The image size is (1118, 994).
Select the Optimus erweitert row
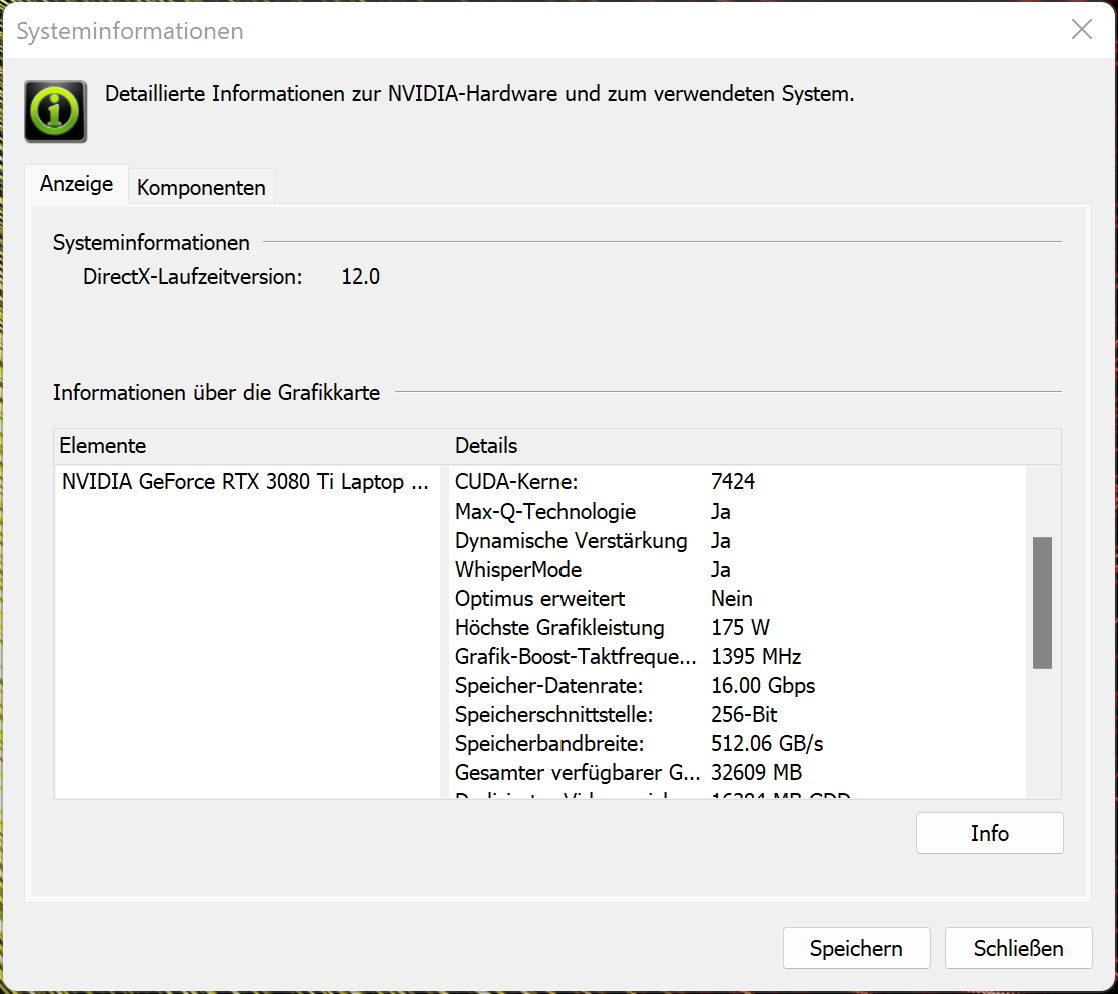click(738, 598)
